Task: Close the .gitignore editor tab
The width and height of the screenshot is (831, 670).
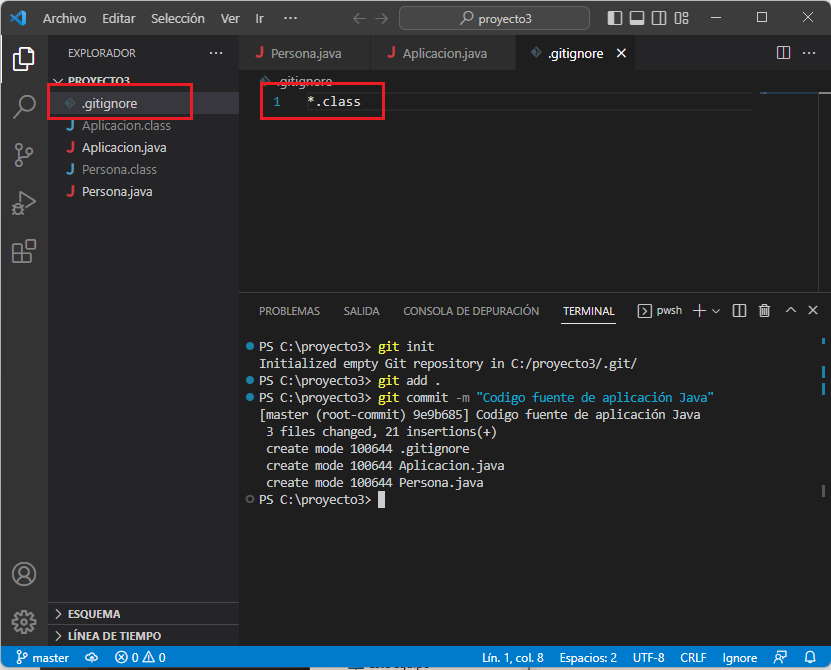Action: [x=621, y=54]
